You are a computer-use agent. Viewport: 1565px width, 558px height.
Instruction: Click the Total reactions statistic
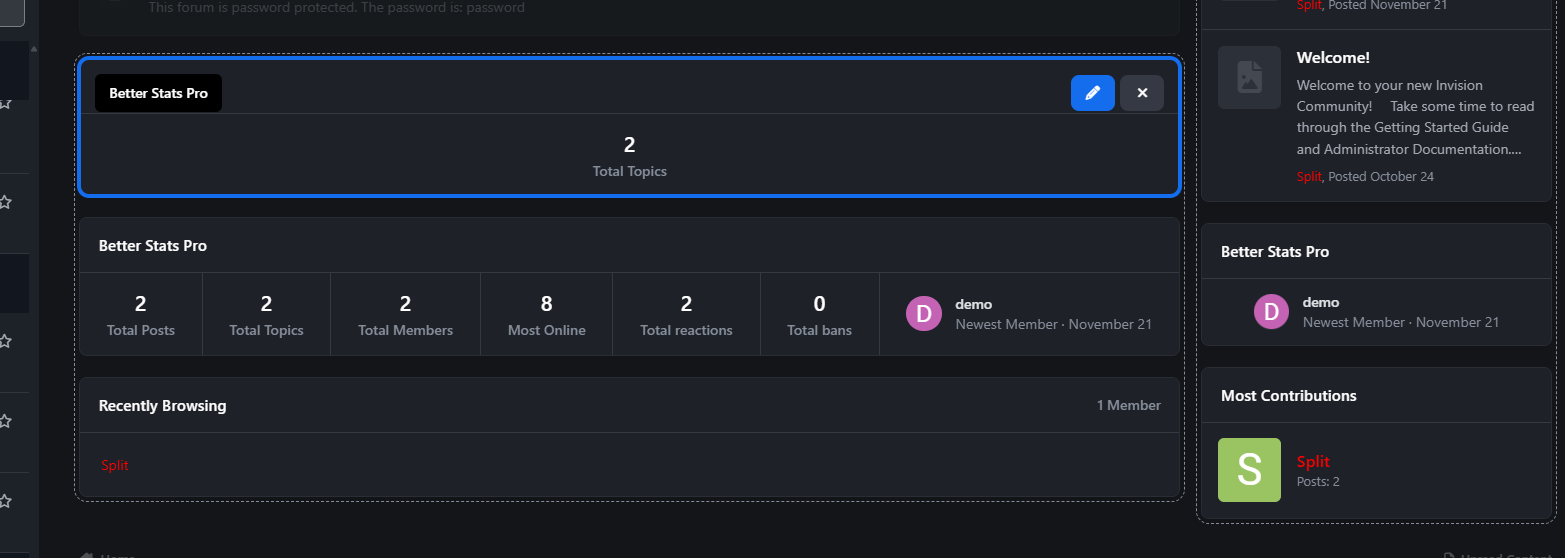click(x=686, y=314)
